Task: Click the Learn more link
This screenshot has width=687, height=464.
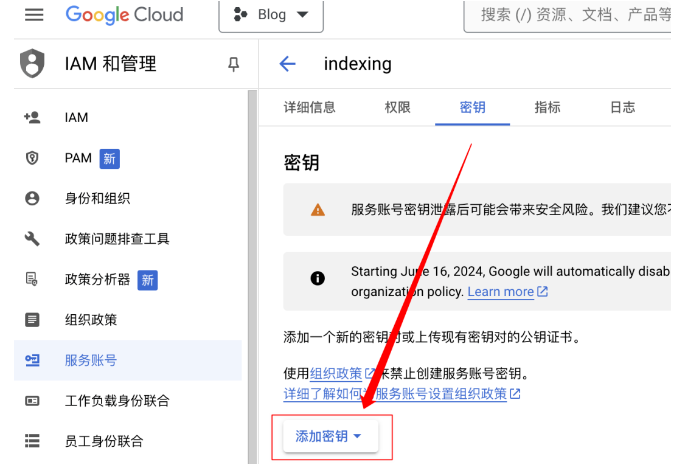Action: [x=500, y=292]
